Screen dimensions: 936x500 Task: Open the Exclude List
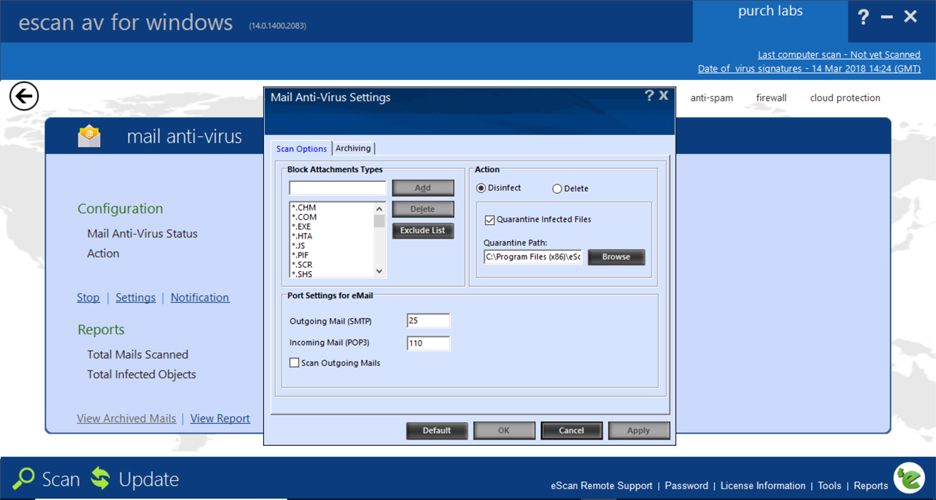423,230
